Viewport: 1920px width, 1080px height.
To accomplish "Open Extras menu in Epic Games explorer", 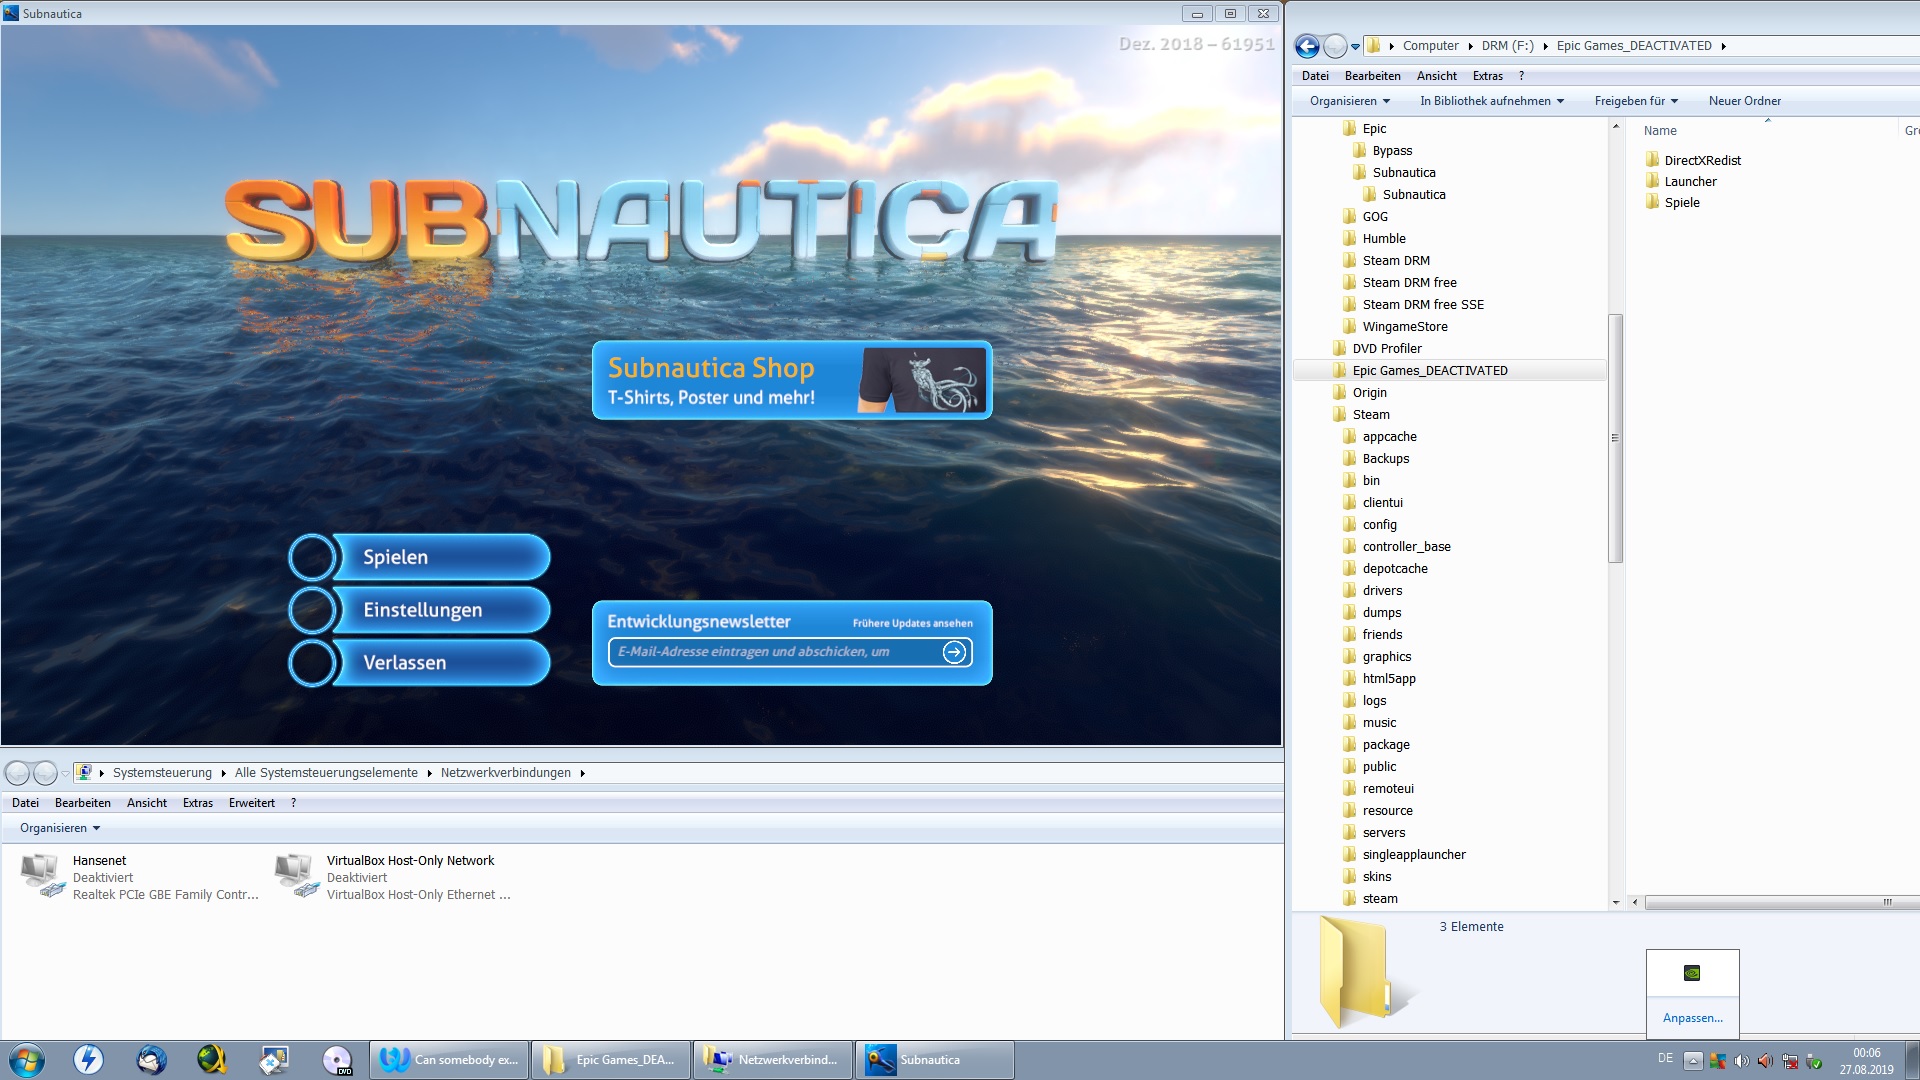I will point(1487,76).
